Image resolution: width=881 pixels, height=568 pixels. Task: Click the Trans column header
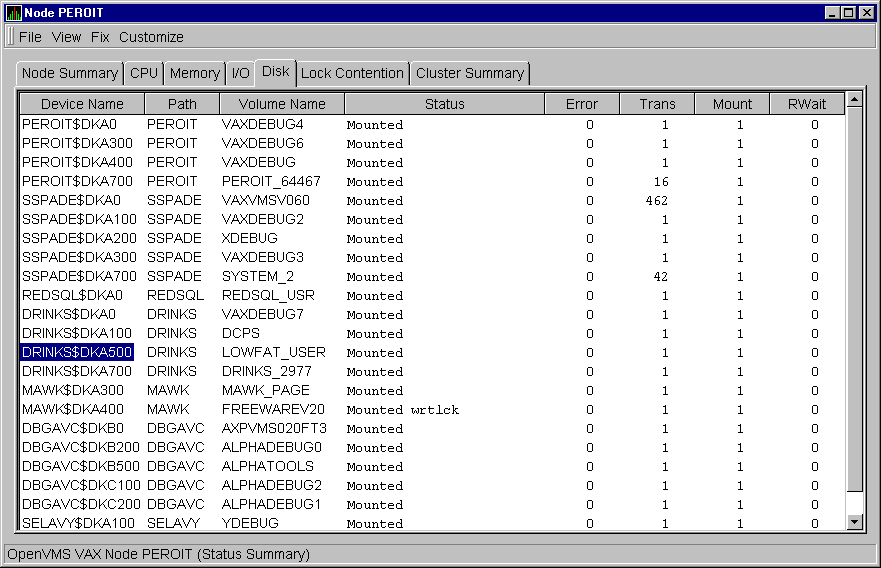[x=657, y=104]
